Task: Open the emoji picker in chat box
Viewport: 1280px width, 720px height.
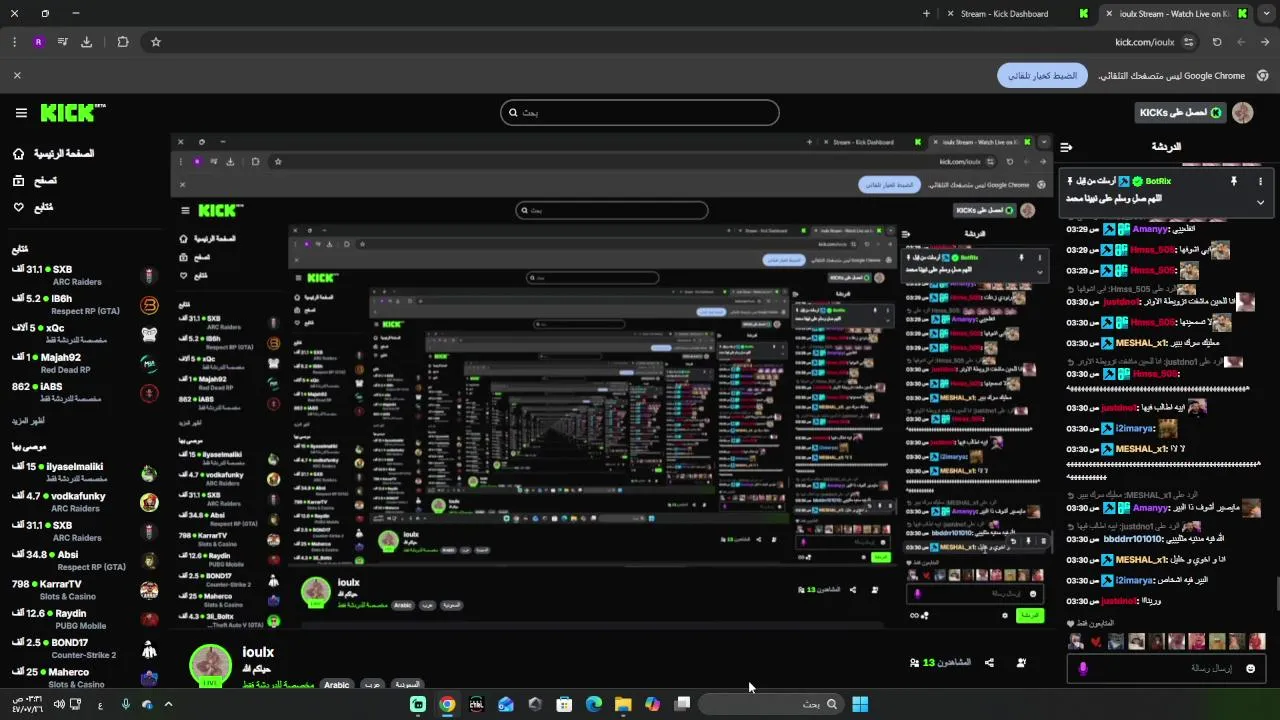Action: coord(1250,668)
